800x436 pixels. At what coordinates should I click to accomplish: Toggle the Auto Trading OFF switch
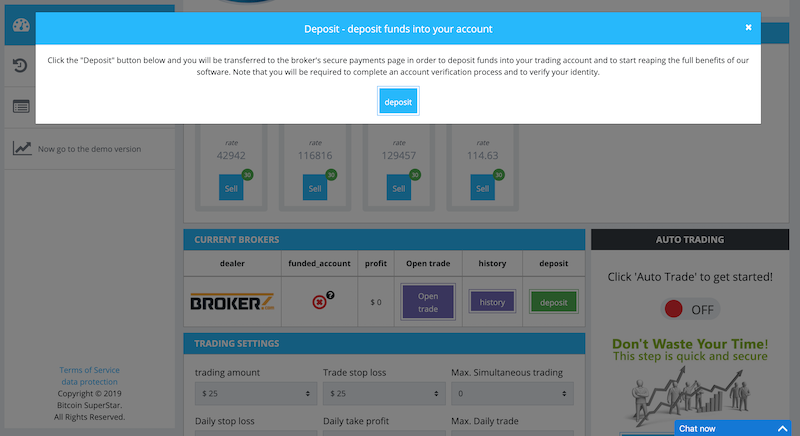coord(689,309)
